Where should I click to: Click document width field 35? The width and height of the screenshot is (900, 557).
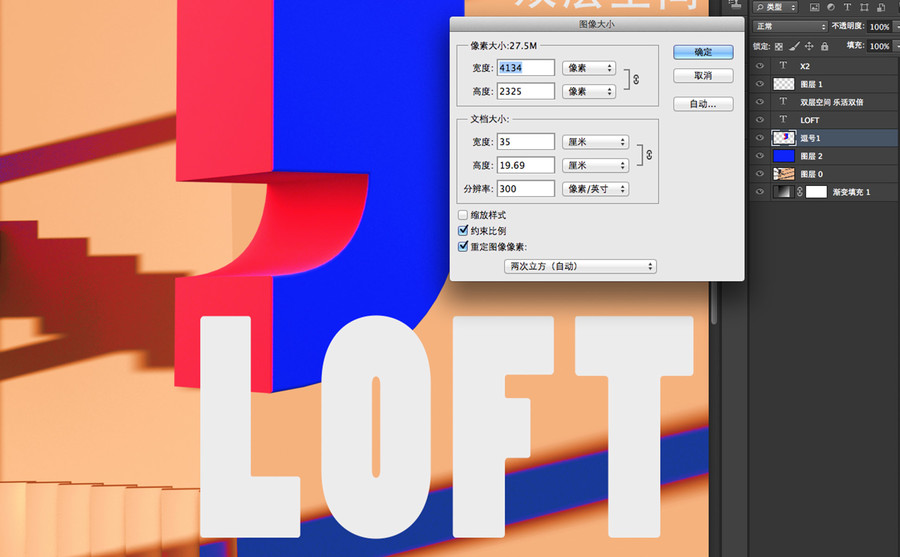pyautogui.click(x=526, y=142)
